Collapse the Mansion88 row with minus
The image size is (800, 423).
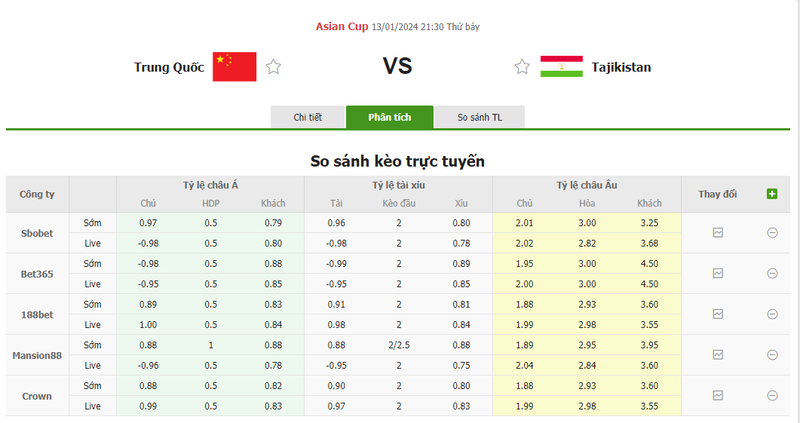pyautogui.click(x=772, y=355)
